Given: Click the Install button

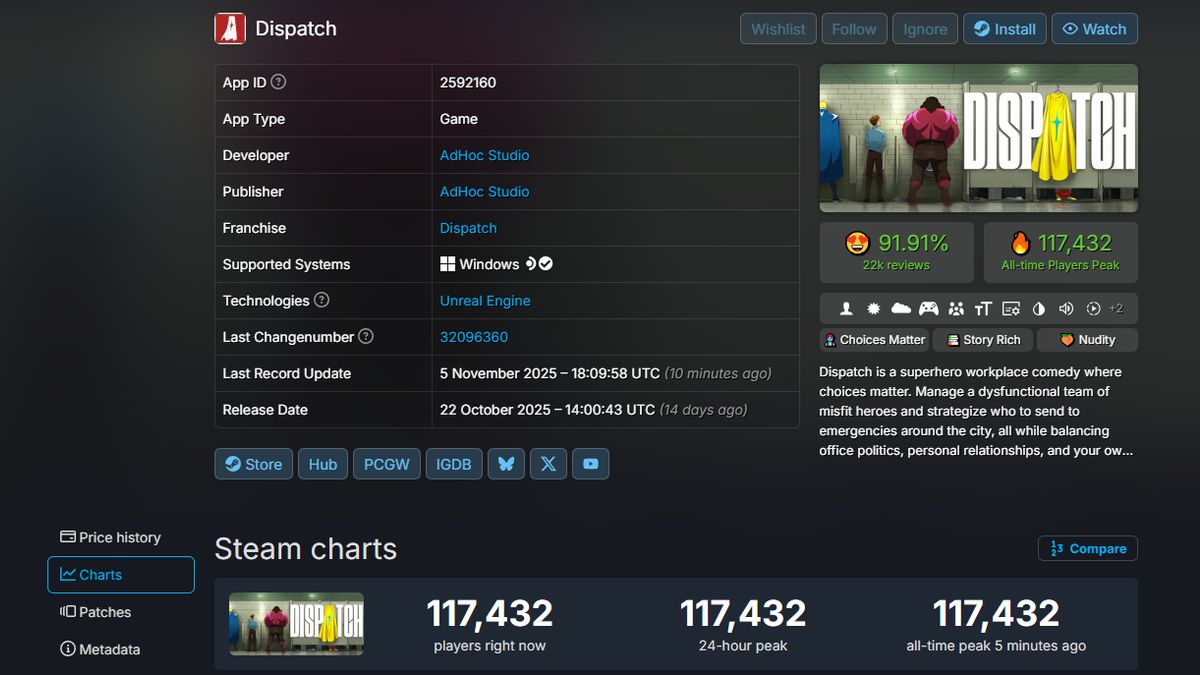Looking at the screenshot, I should pos(1005,29).
